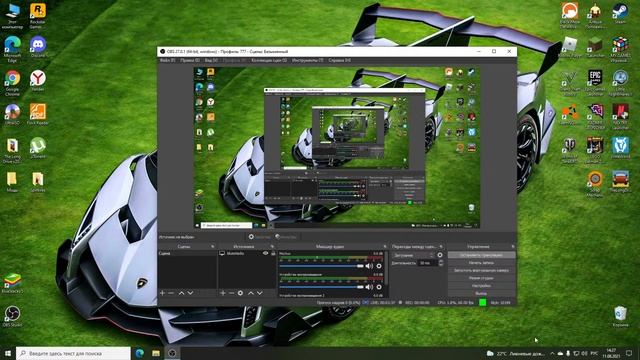Image resolution: width=640 pixels, height=360 pixels.
Task: Click the Windows taskbar search box
Action: tap(73, 353)
